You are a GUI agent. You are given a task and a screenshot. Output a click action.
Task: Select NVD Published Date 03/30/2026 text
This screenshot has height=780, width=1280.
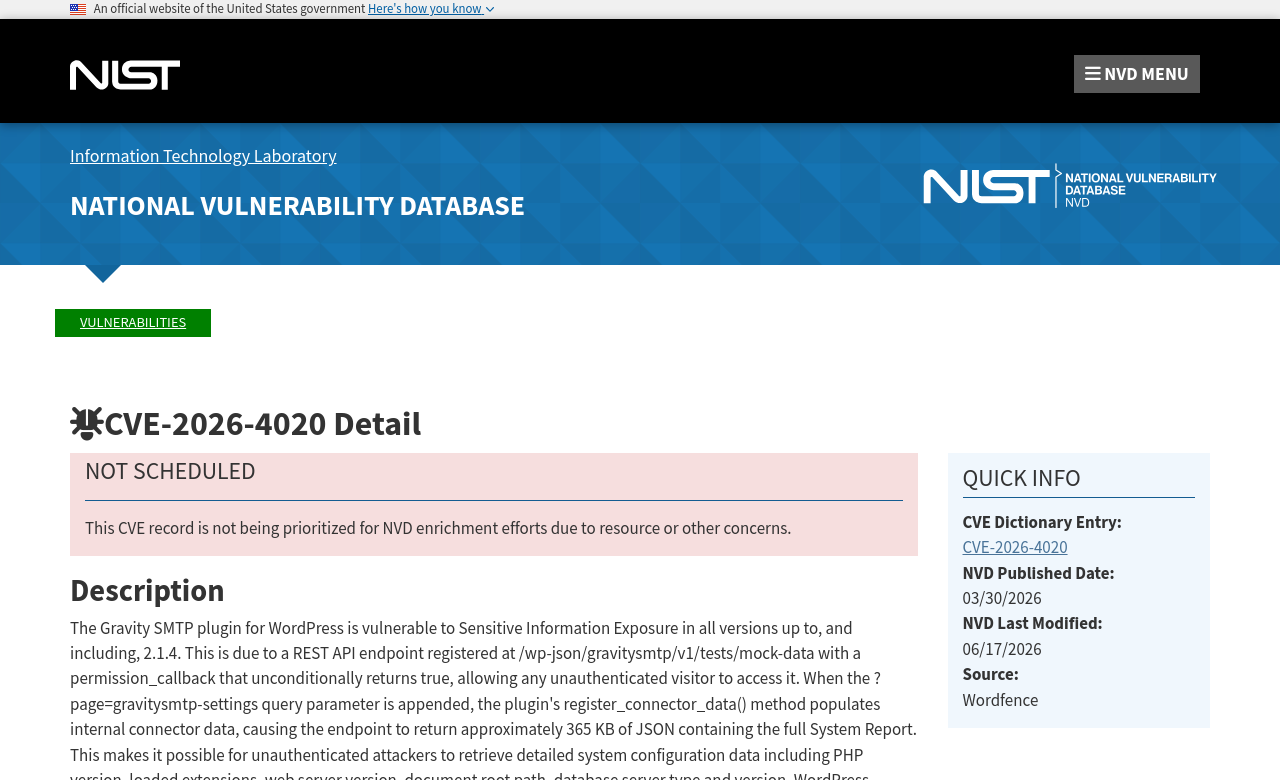click(x=1002, y=598)
